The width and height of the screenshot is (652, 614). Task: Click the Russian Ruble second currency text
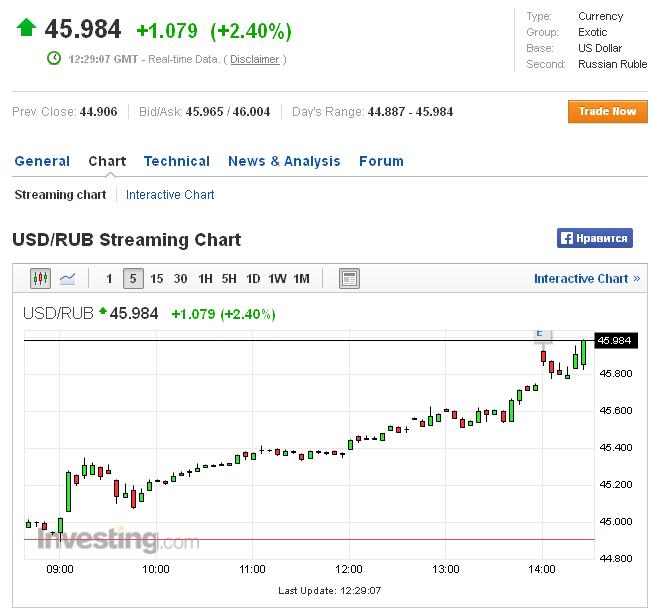(612, 64)
